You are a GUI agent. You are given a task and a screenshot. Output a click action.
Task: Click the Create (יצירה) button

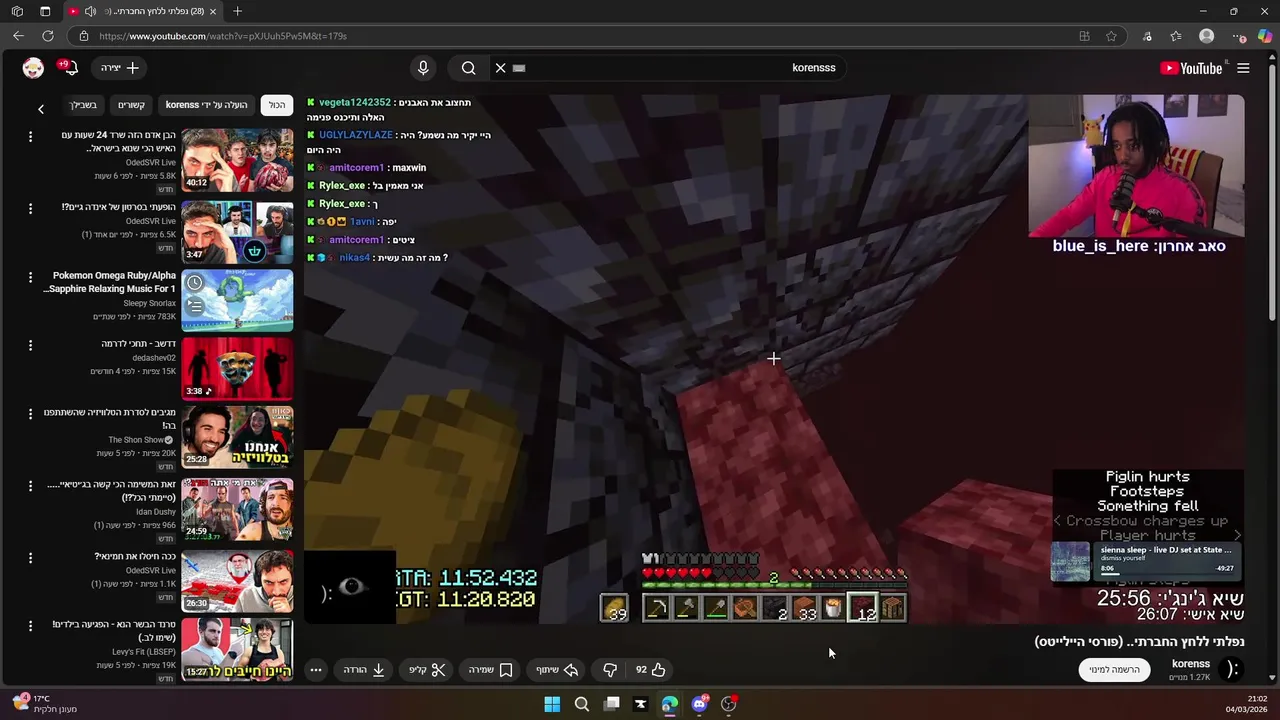[121, 68]
